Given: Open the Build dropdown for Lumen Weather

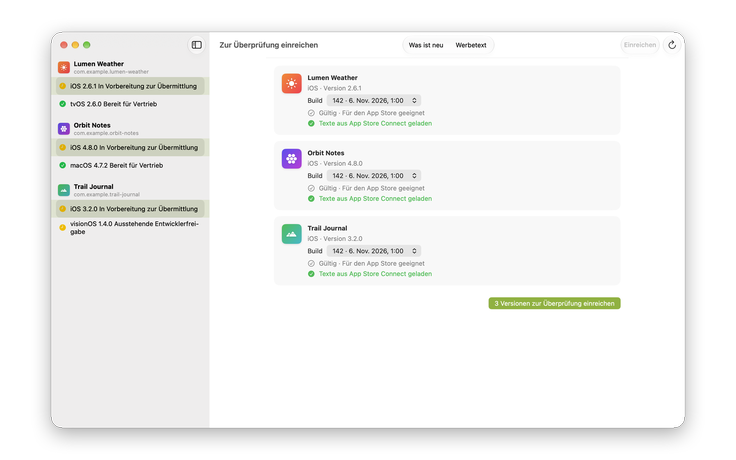Looking at the screenshot, I should [374, 100].
